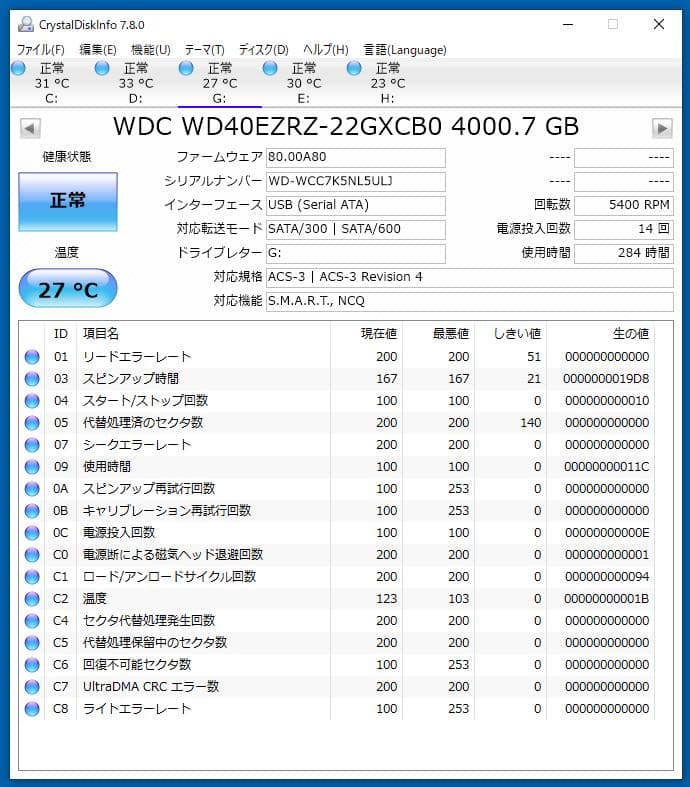Click the 回転数 value 5400 RPM
The width and height of the screenshot is (690, 787).
click(x=623, y=205)
